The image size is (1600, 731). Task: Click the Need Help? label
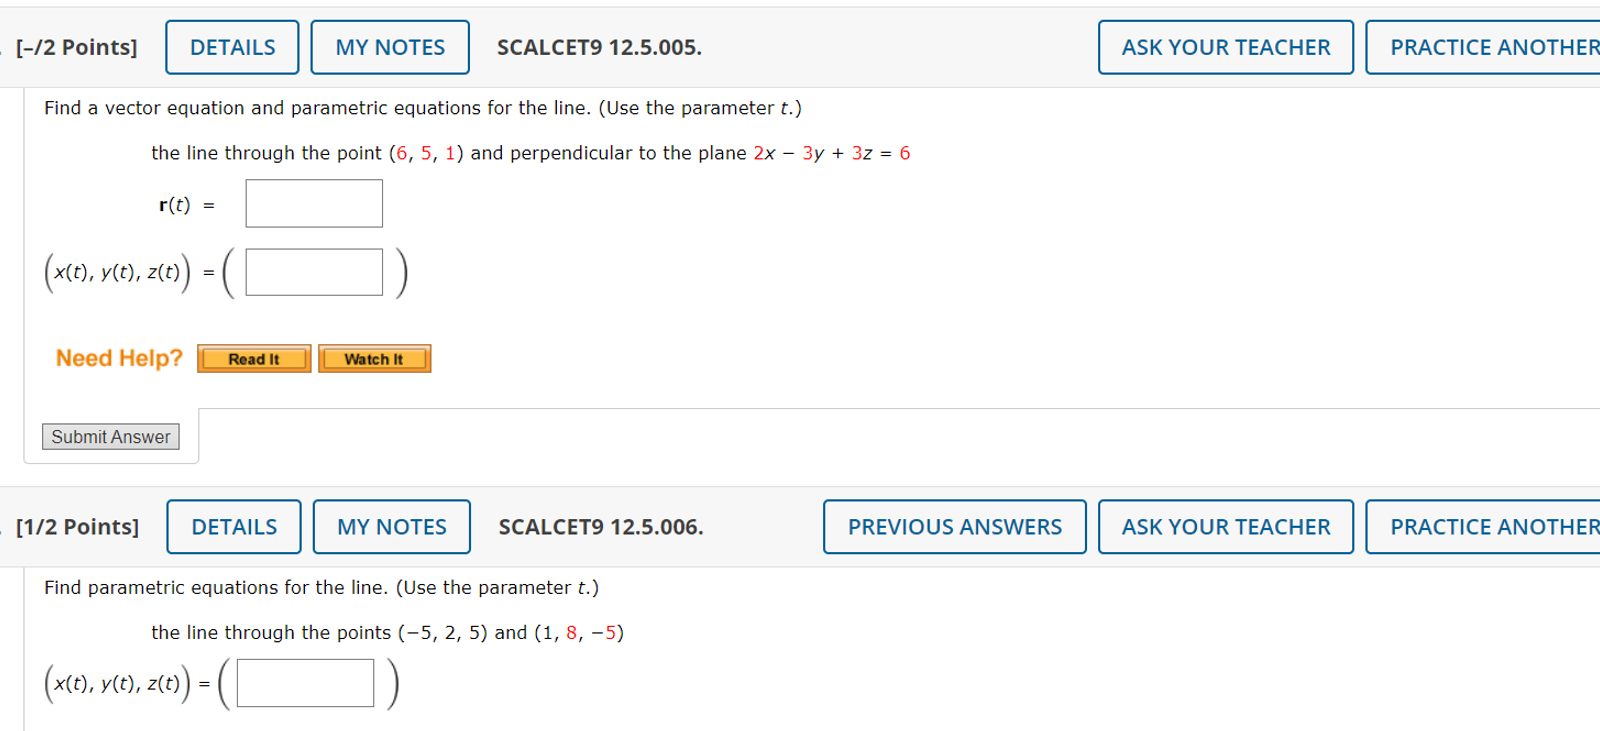click(x=118, y=357)
